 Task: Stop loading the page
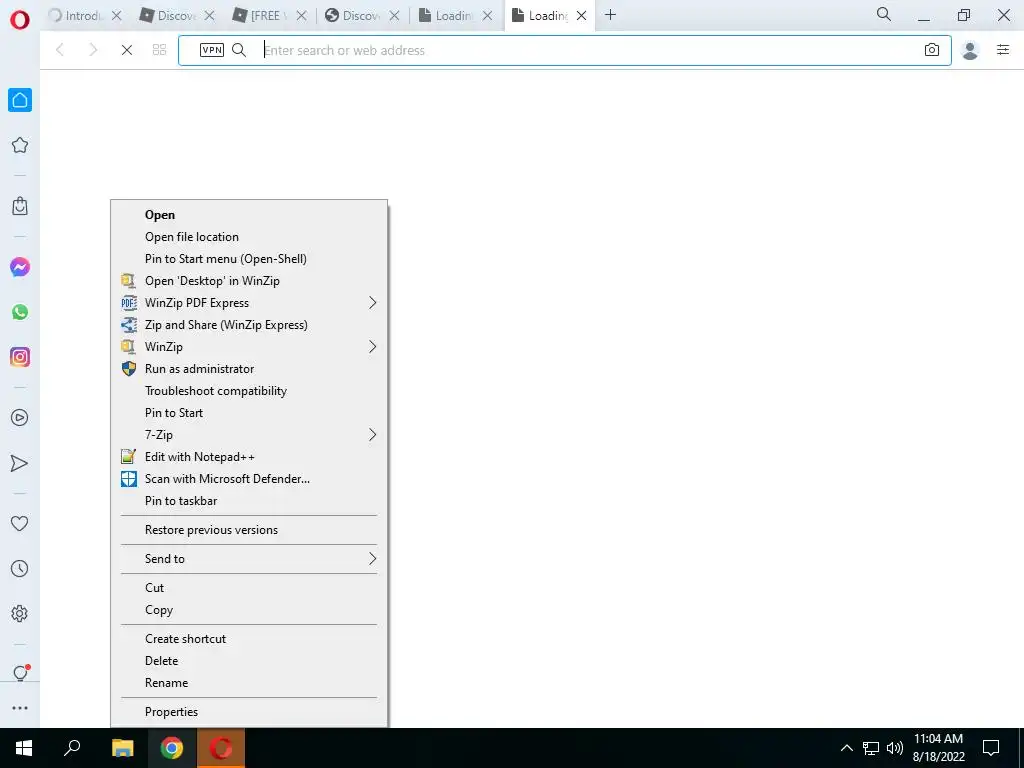pos(127,50)
